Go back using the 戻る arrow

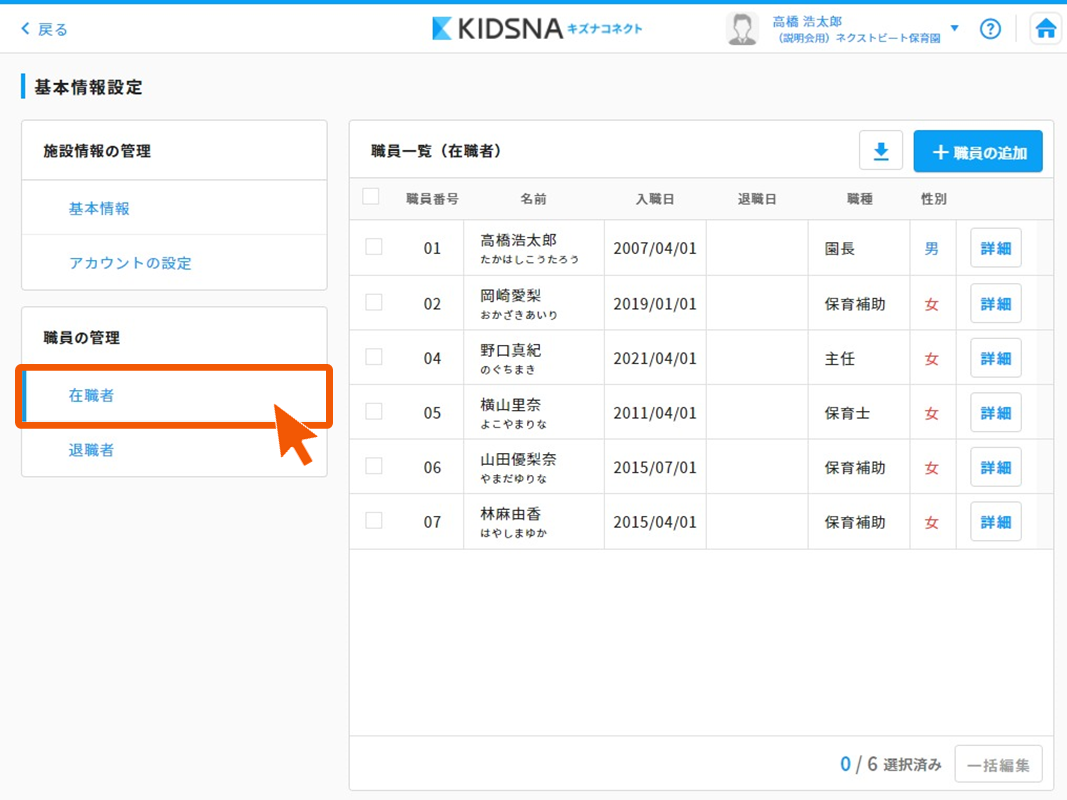point(44,29)
